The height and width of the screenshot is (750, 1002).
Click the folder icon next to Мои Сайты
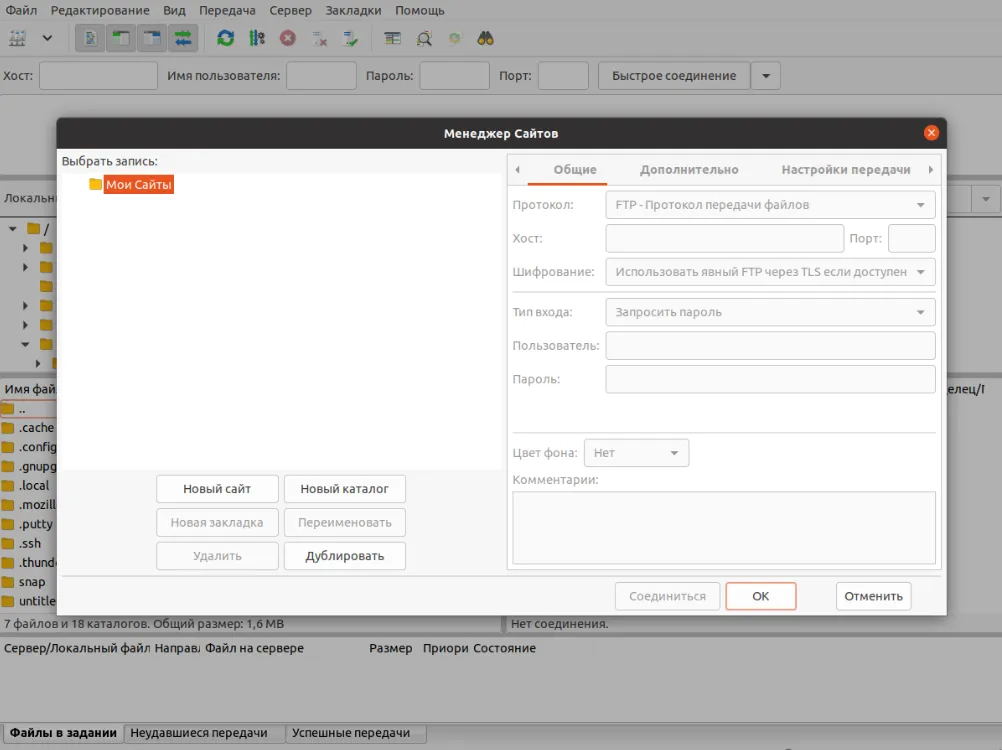click(95, 185)
